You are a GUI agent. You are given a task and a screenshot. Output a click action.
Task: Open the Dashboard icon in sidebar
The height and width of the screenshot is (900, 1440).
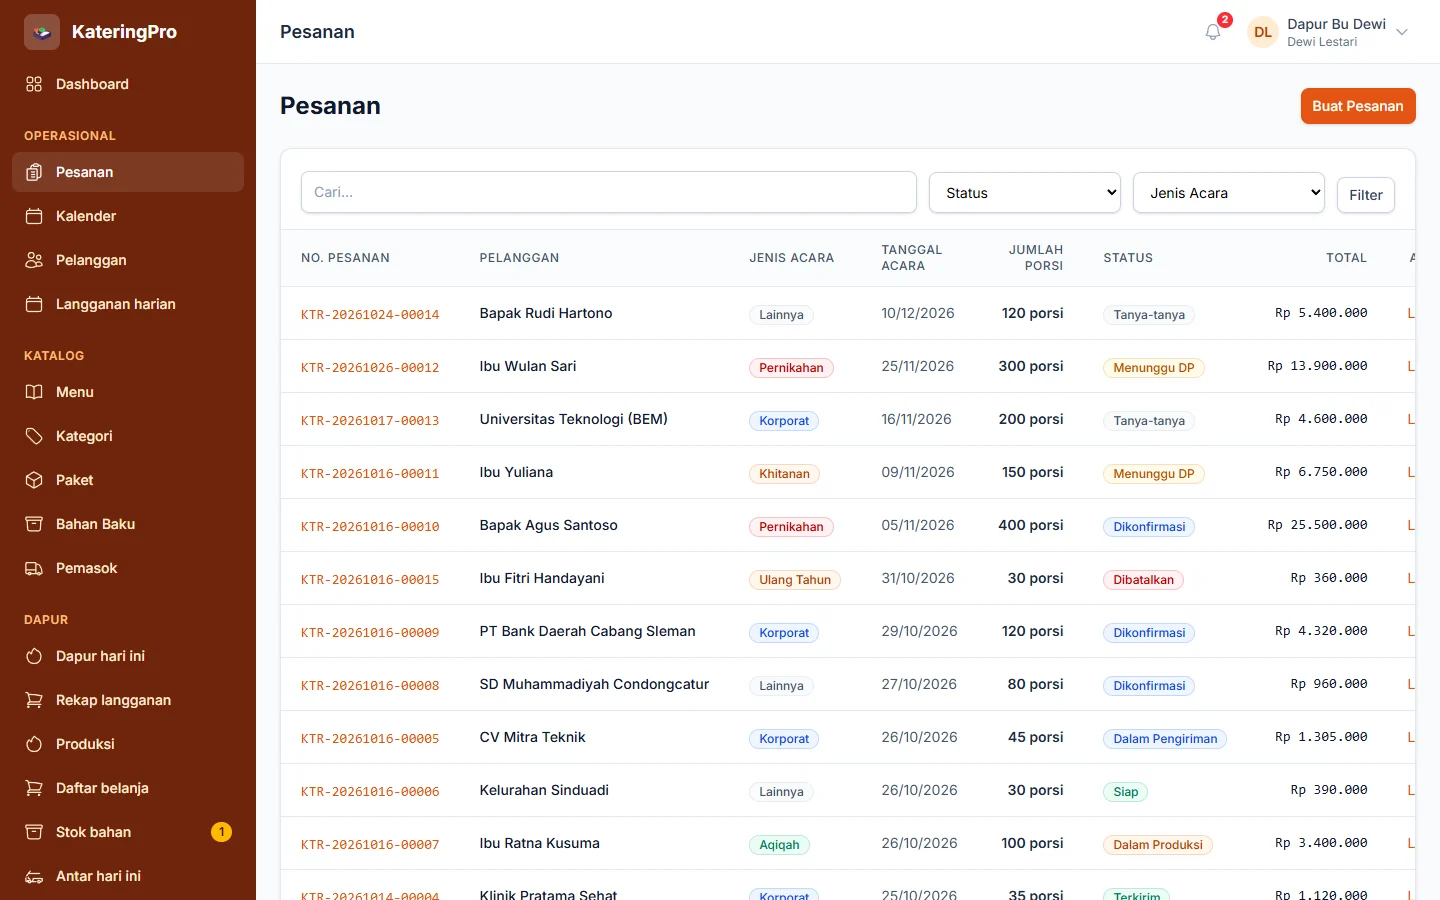click(x=34, y=84)
